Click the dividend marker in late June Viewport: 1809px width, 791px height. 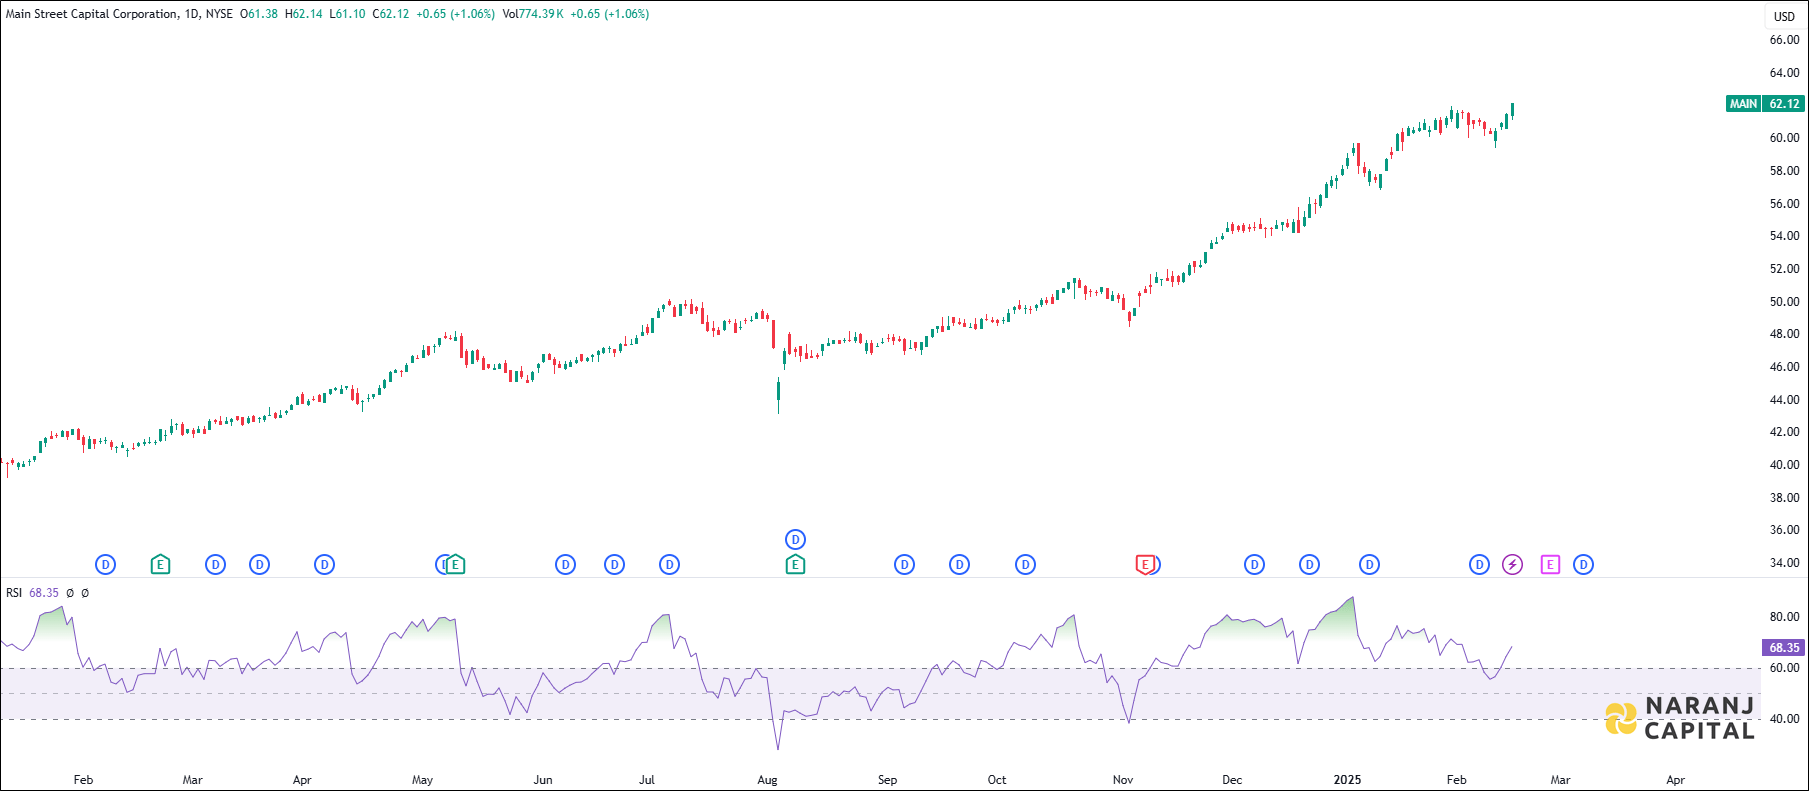pyautogui.click(x=614, y=565)
